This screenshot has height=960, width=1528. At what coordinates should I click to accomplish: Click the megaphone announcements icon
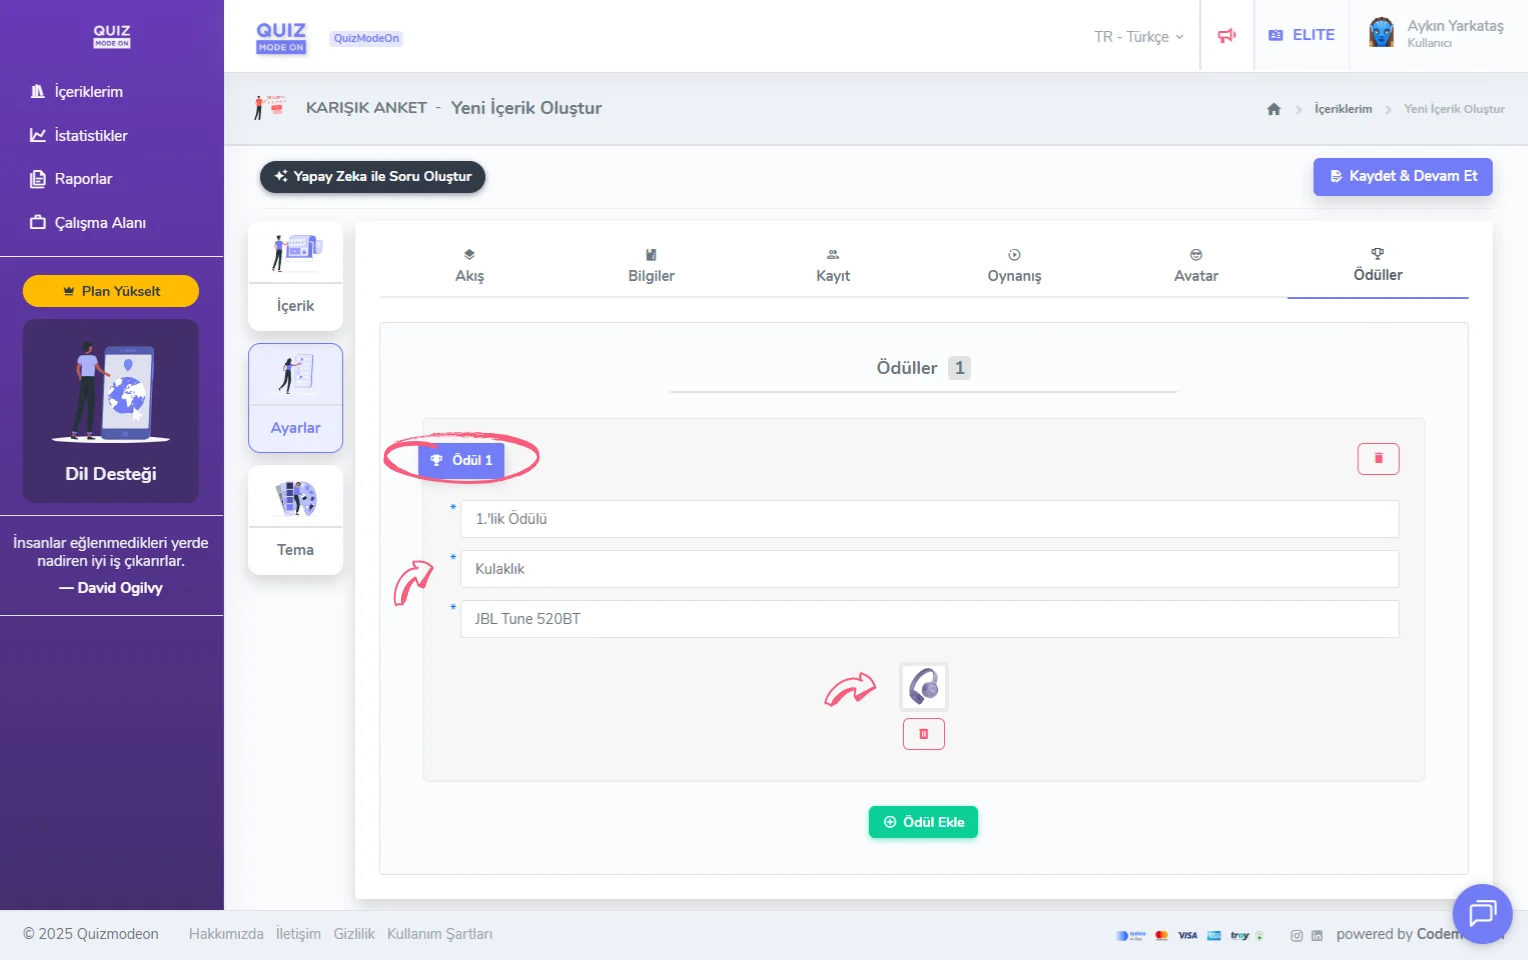[1227, 36]
